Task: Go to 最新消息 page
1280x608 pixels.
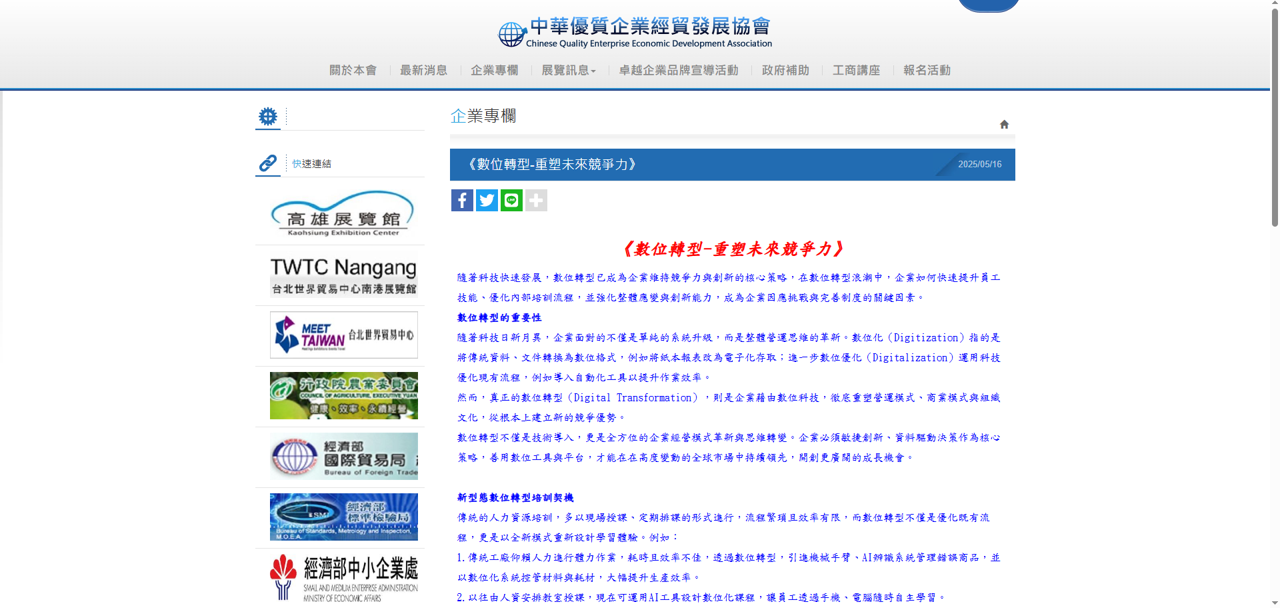Action: click(424, 70)
